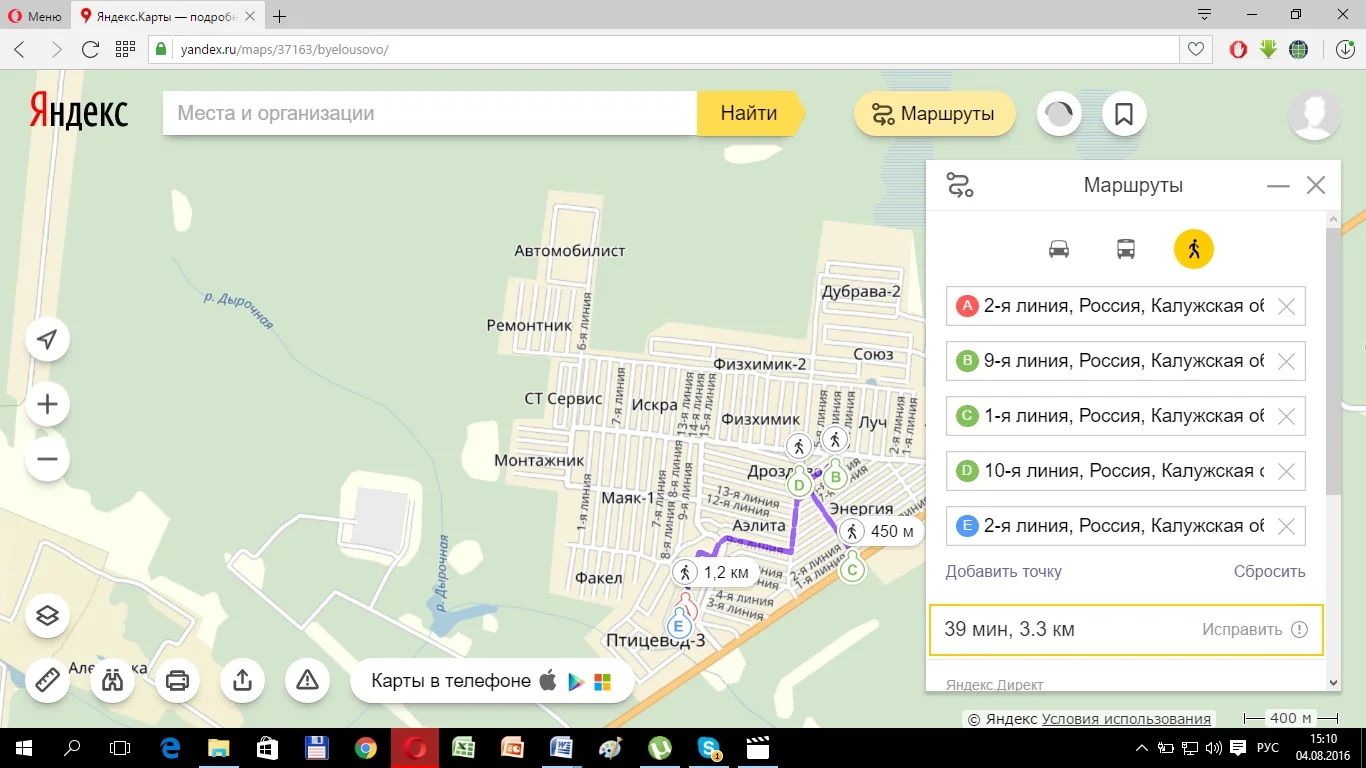Open the bookmarks icon next to Маршруты

[x=1124, y=114]
